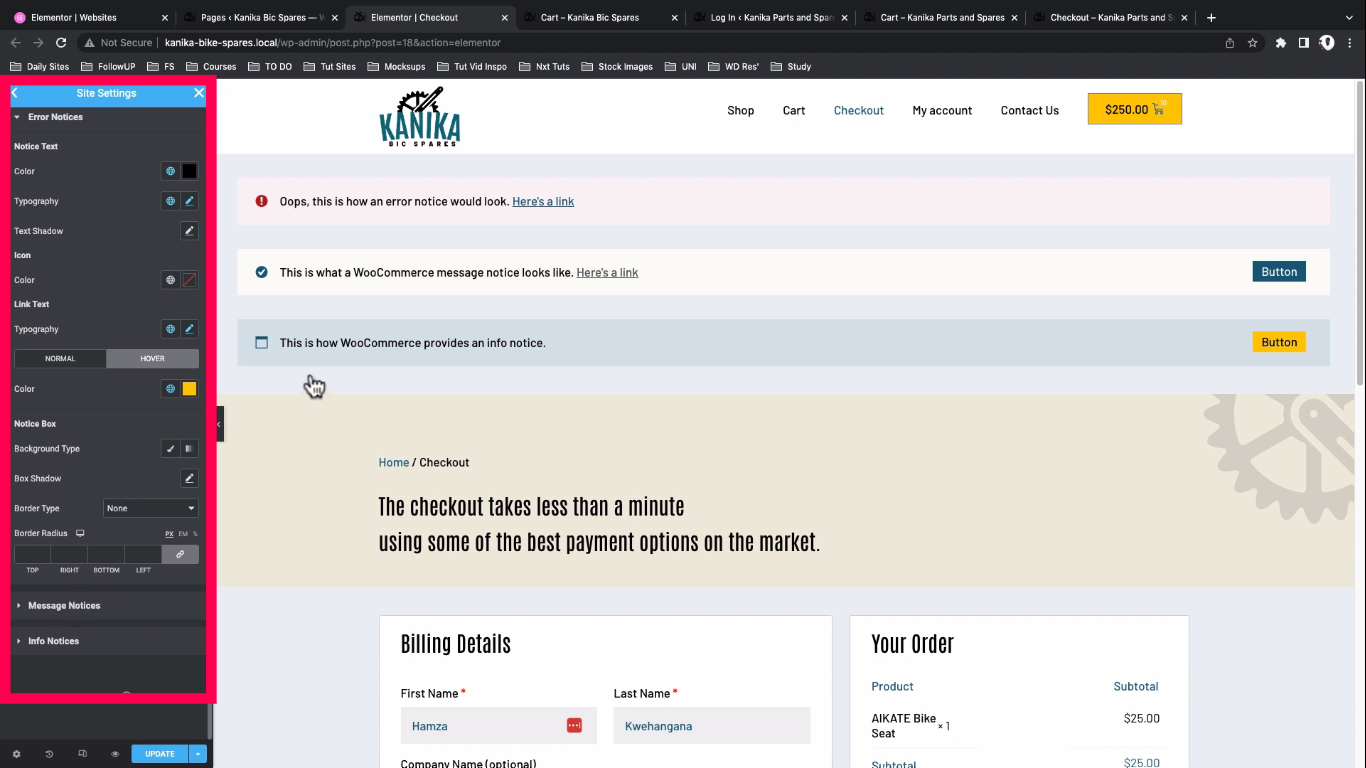Click the Last Name field

712,726
